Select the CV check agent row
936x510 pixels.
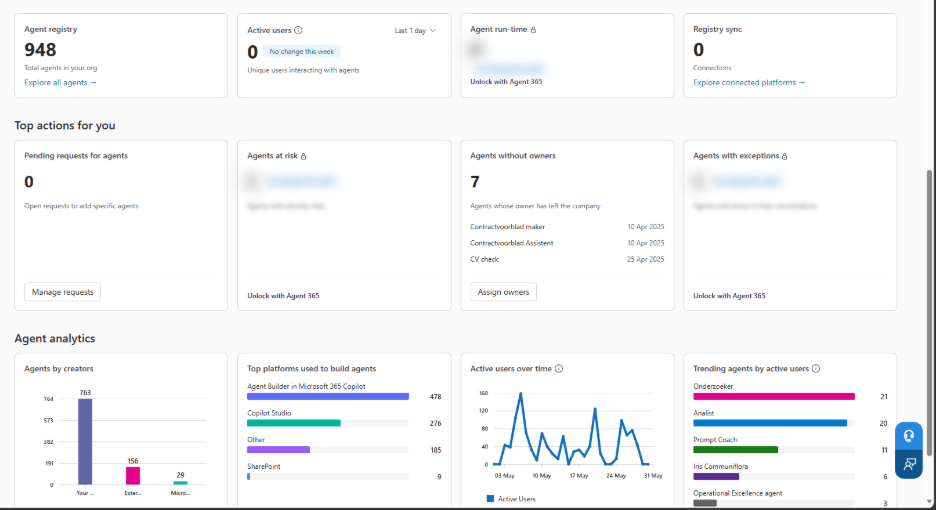tap(567, 259)
